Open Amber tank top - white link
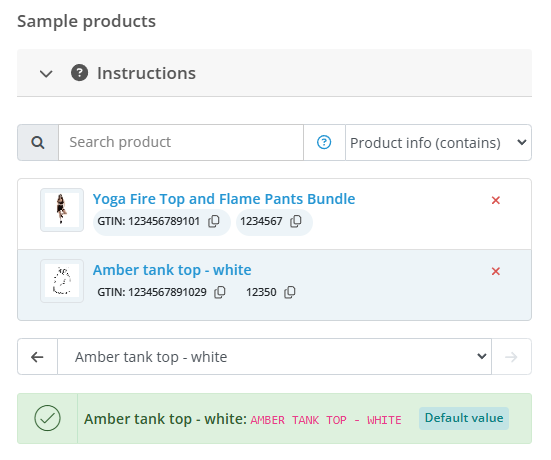 click(172, 270)
